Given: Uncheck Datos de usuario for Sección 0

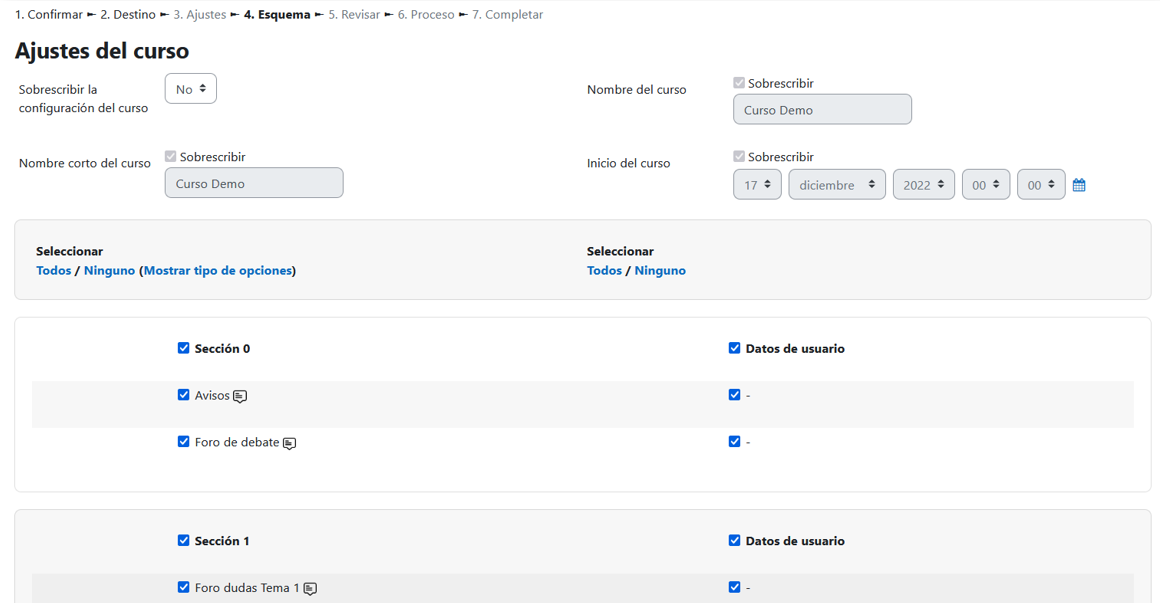Looking at the screenshot, I should pos(734,348).
